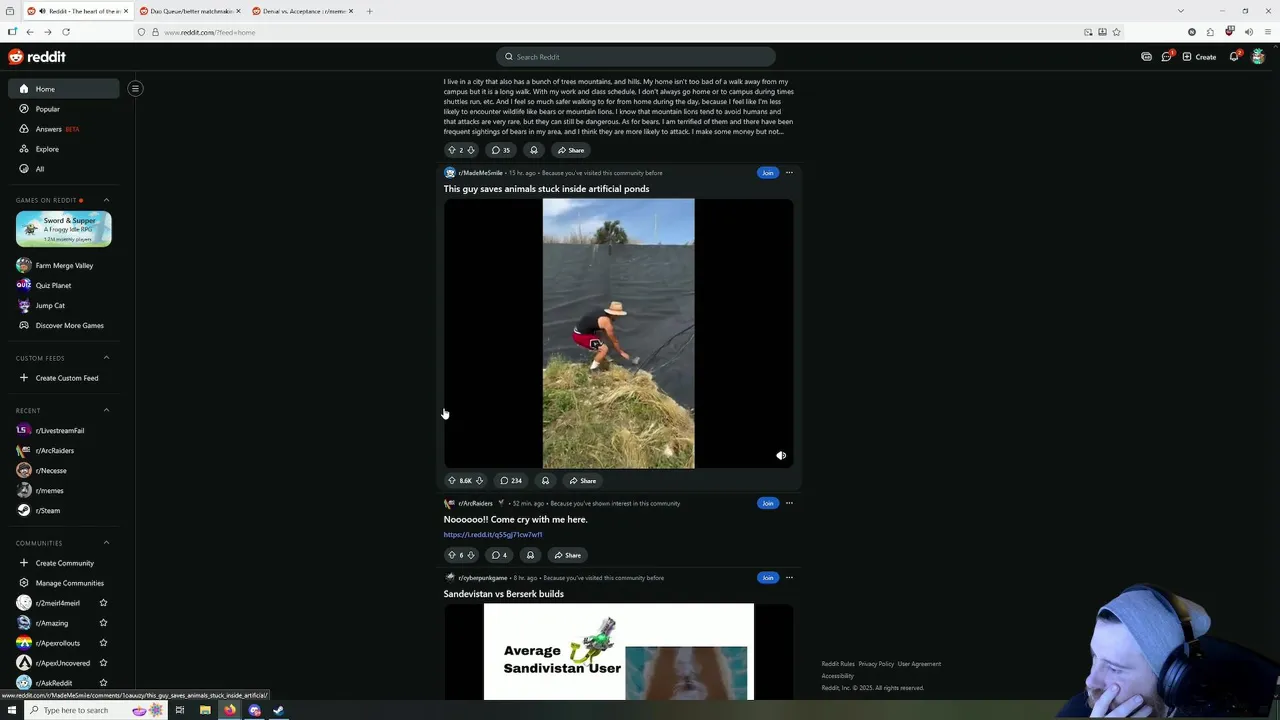Open the 4 comments on ArcRaiders post
Viewport: 1280px width, 720px height.
(x=499, y=555)
